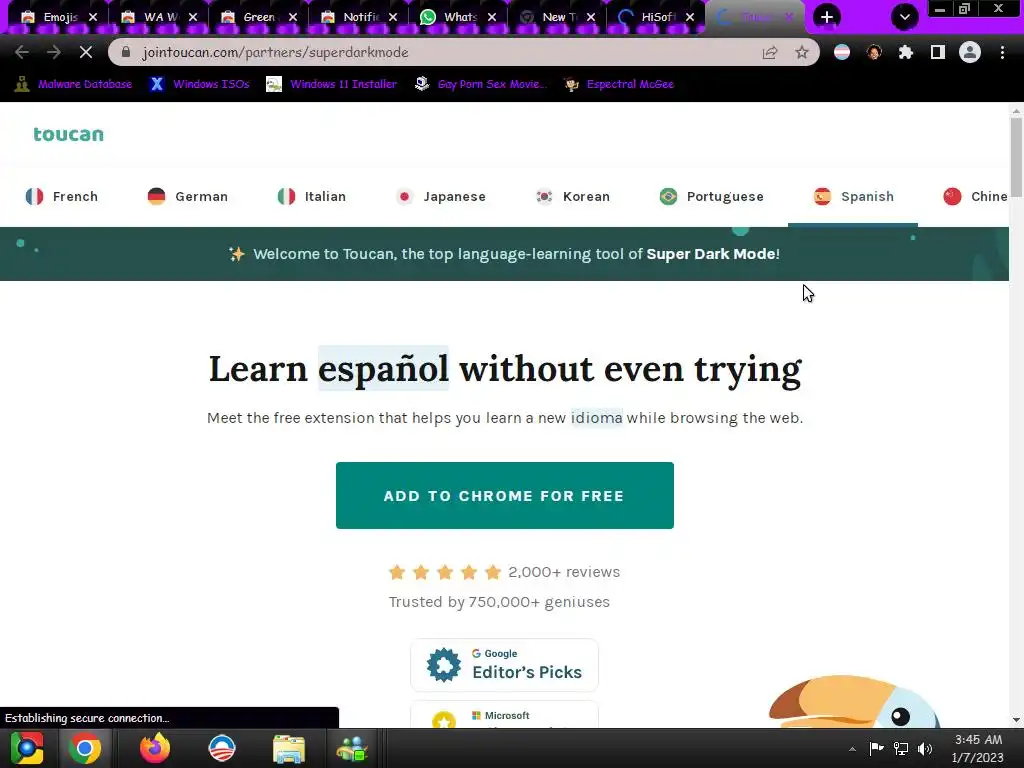Click the Super Dark Mode banner text

[711, 254]
